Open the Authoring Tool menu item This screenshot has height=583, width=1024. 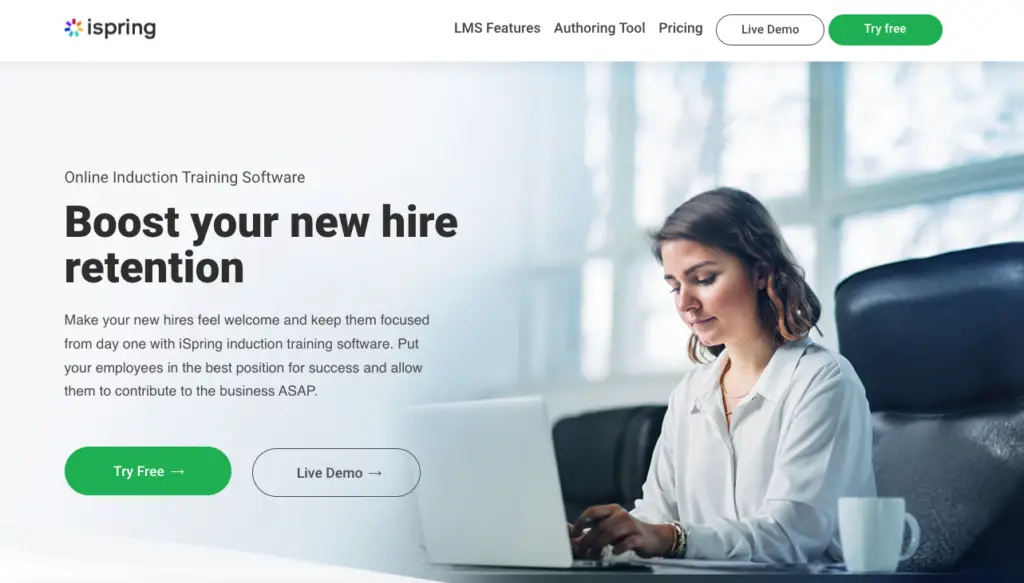click(600, 28)
